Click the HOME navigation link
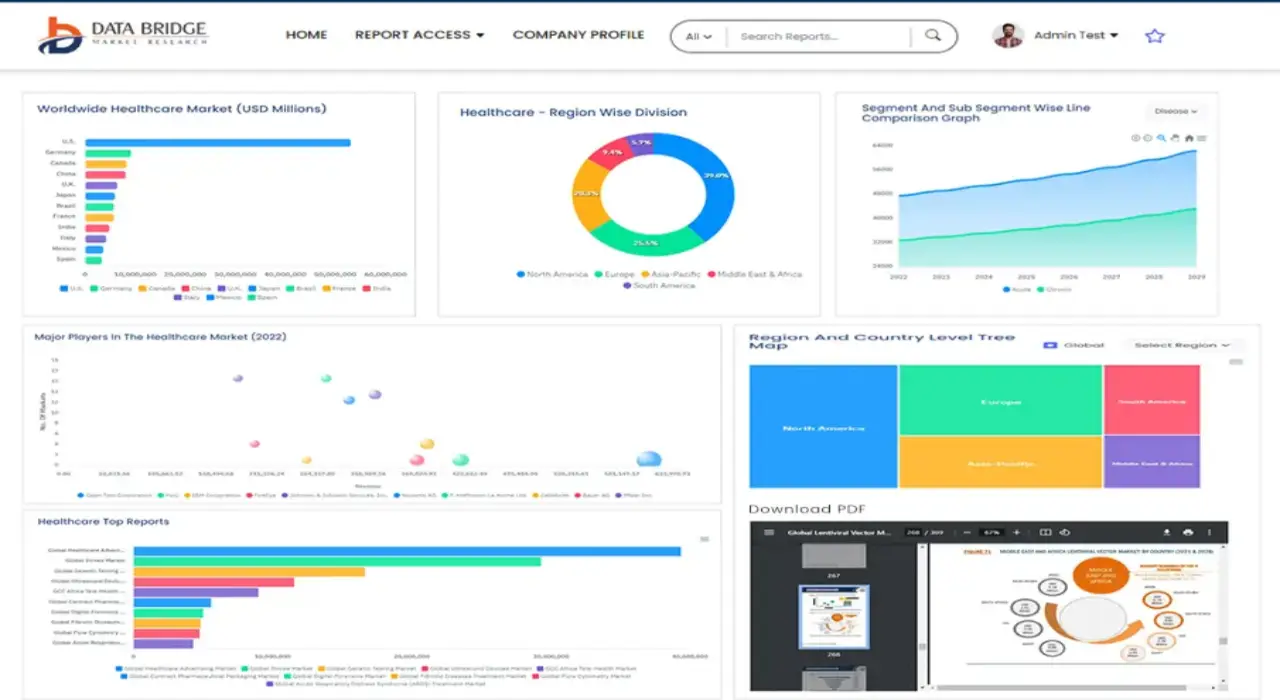 pos(306,35)
